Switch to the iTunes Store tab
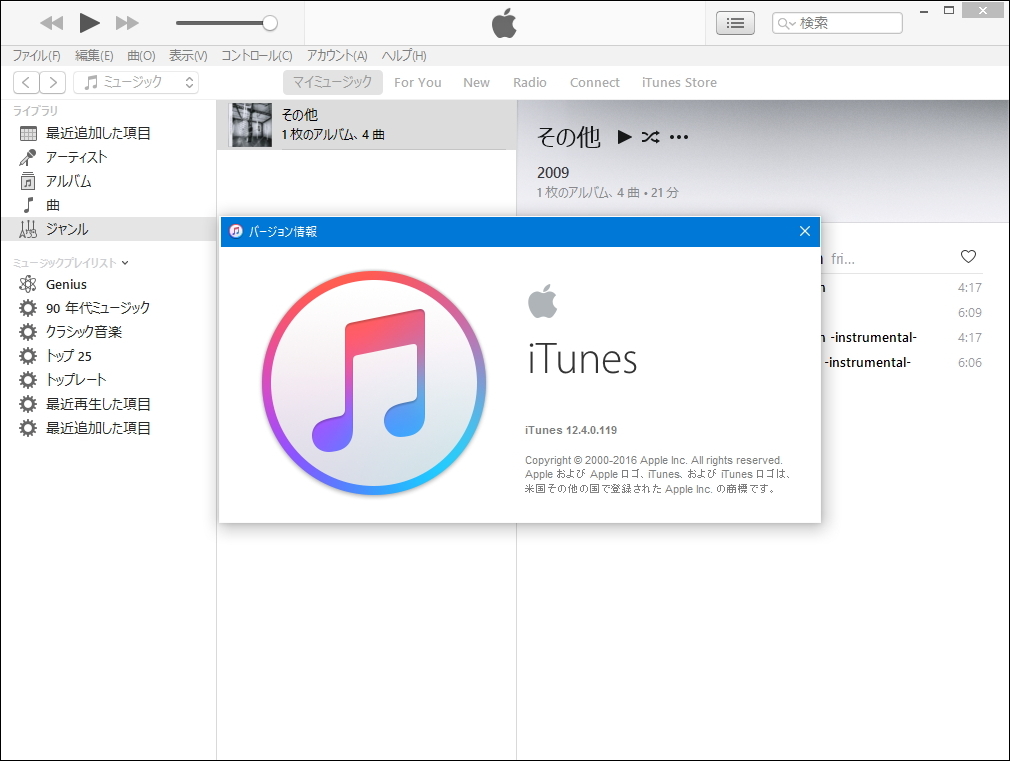This screenshot has width=1010, height=761. (679, 82)
